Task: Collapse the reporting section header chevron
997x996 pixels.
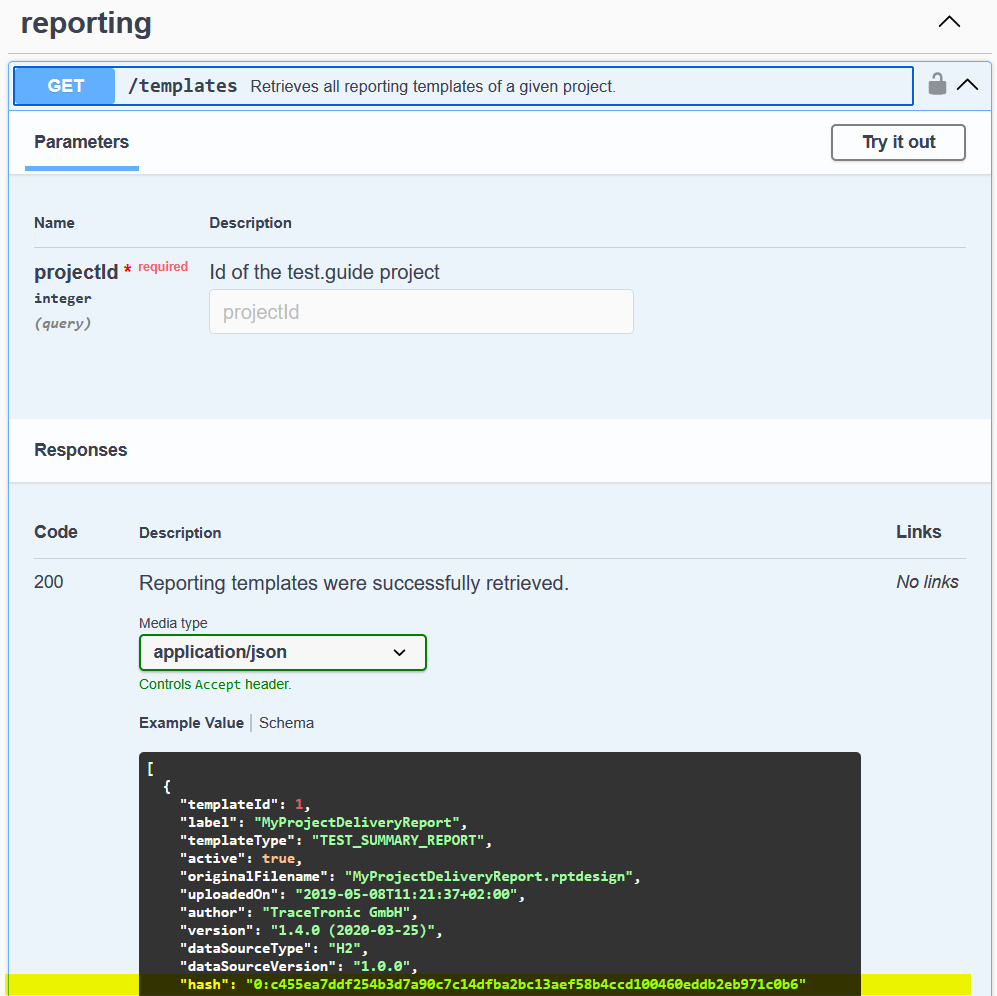Action: (x=948, y=21)
